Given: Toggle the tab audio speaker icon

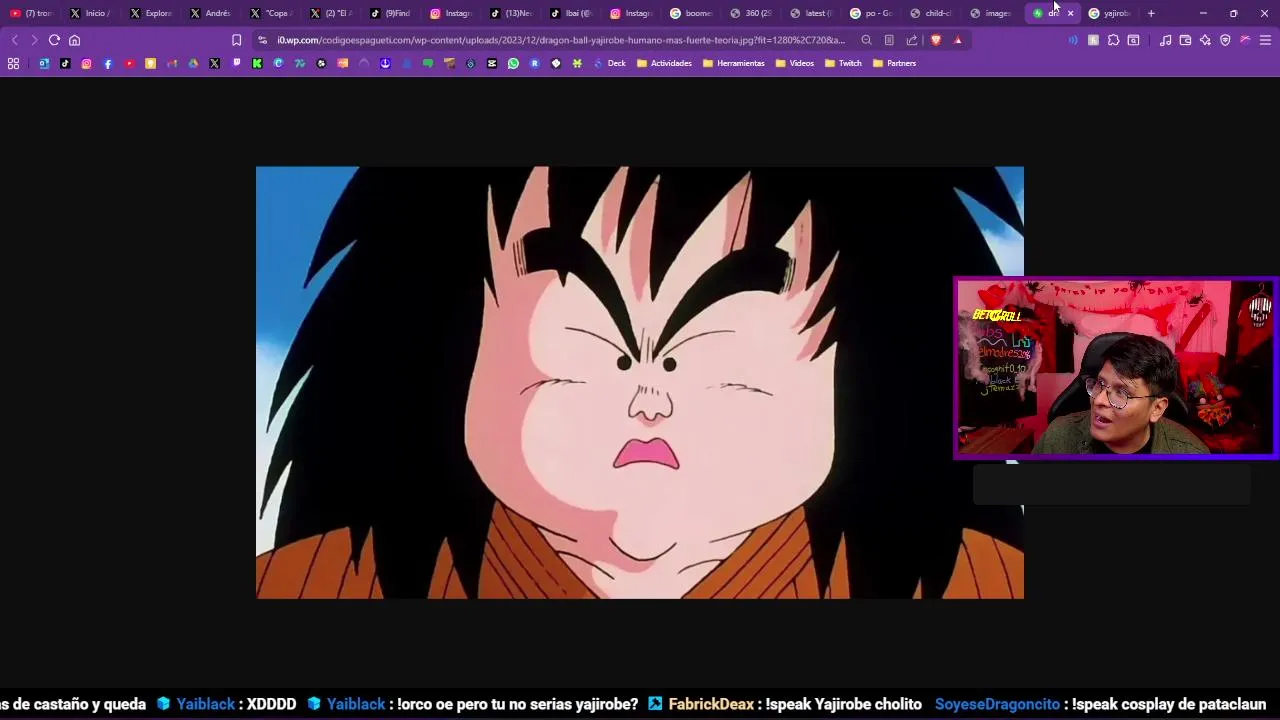Looking at the screenshot, I should pos(1073,40).
